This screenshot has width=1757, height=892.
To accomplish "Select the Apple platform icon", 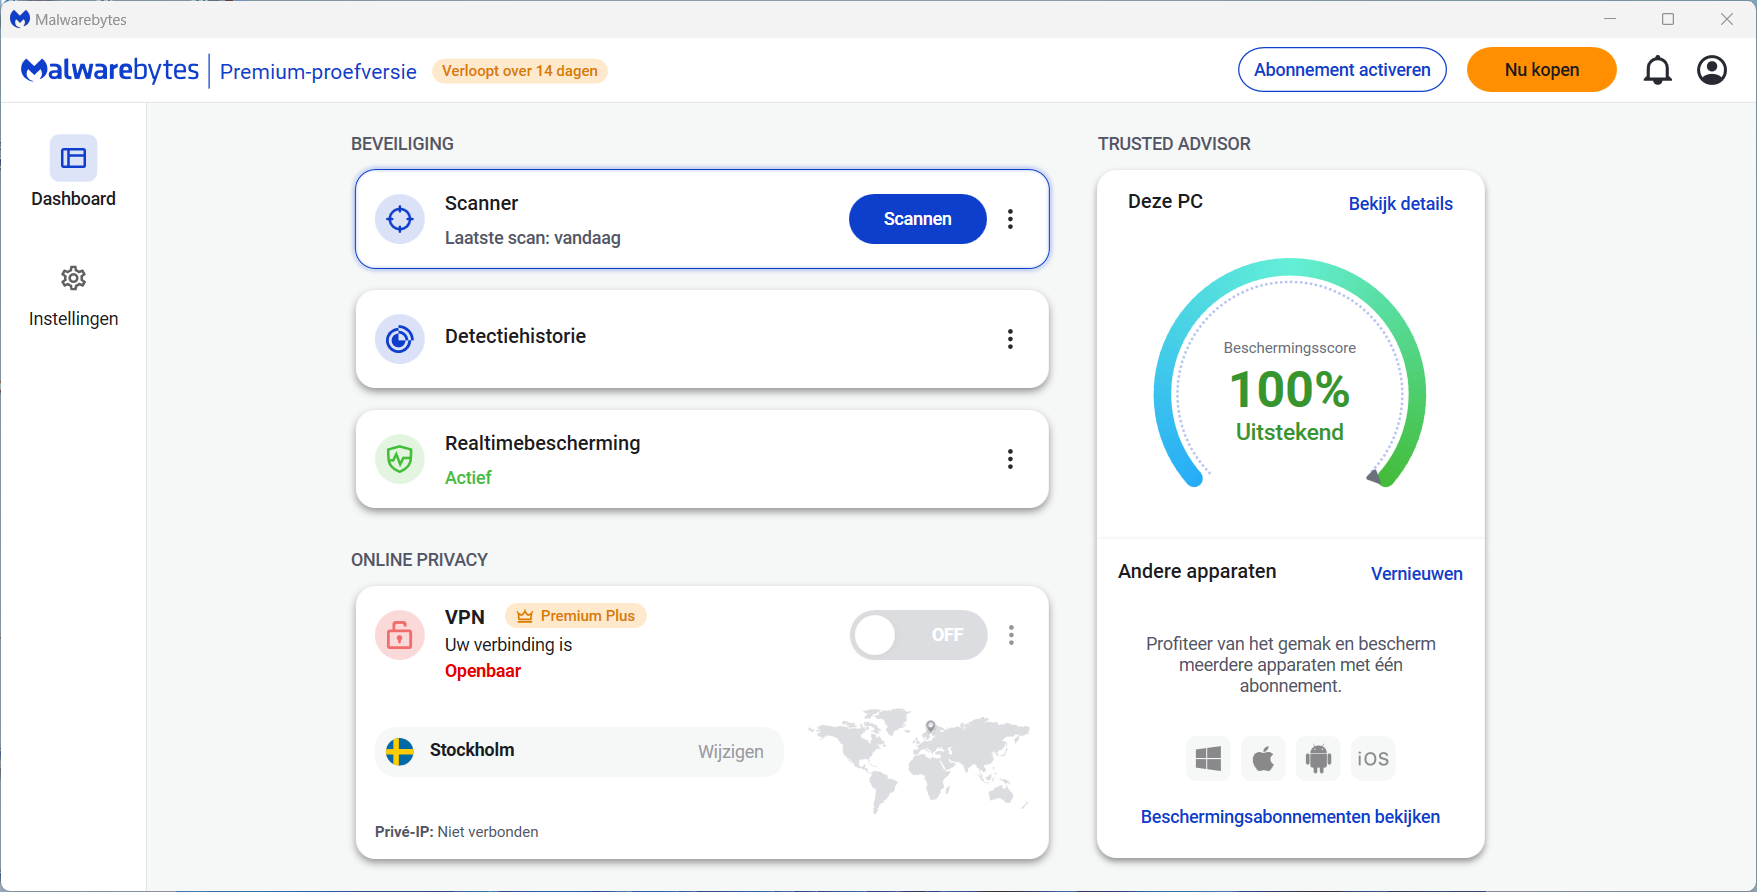I will [x=1263, y=759].
